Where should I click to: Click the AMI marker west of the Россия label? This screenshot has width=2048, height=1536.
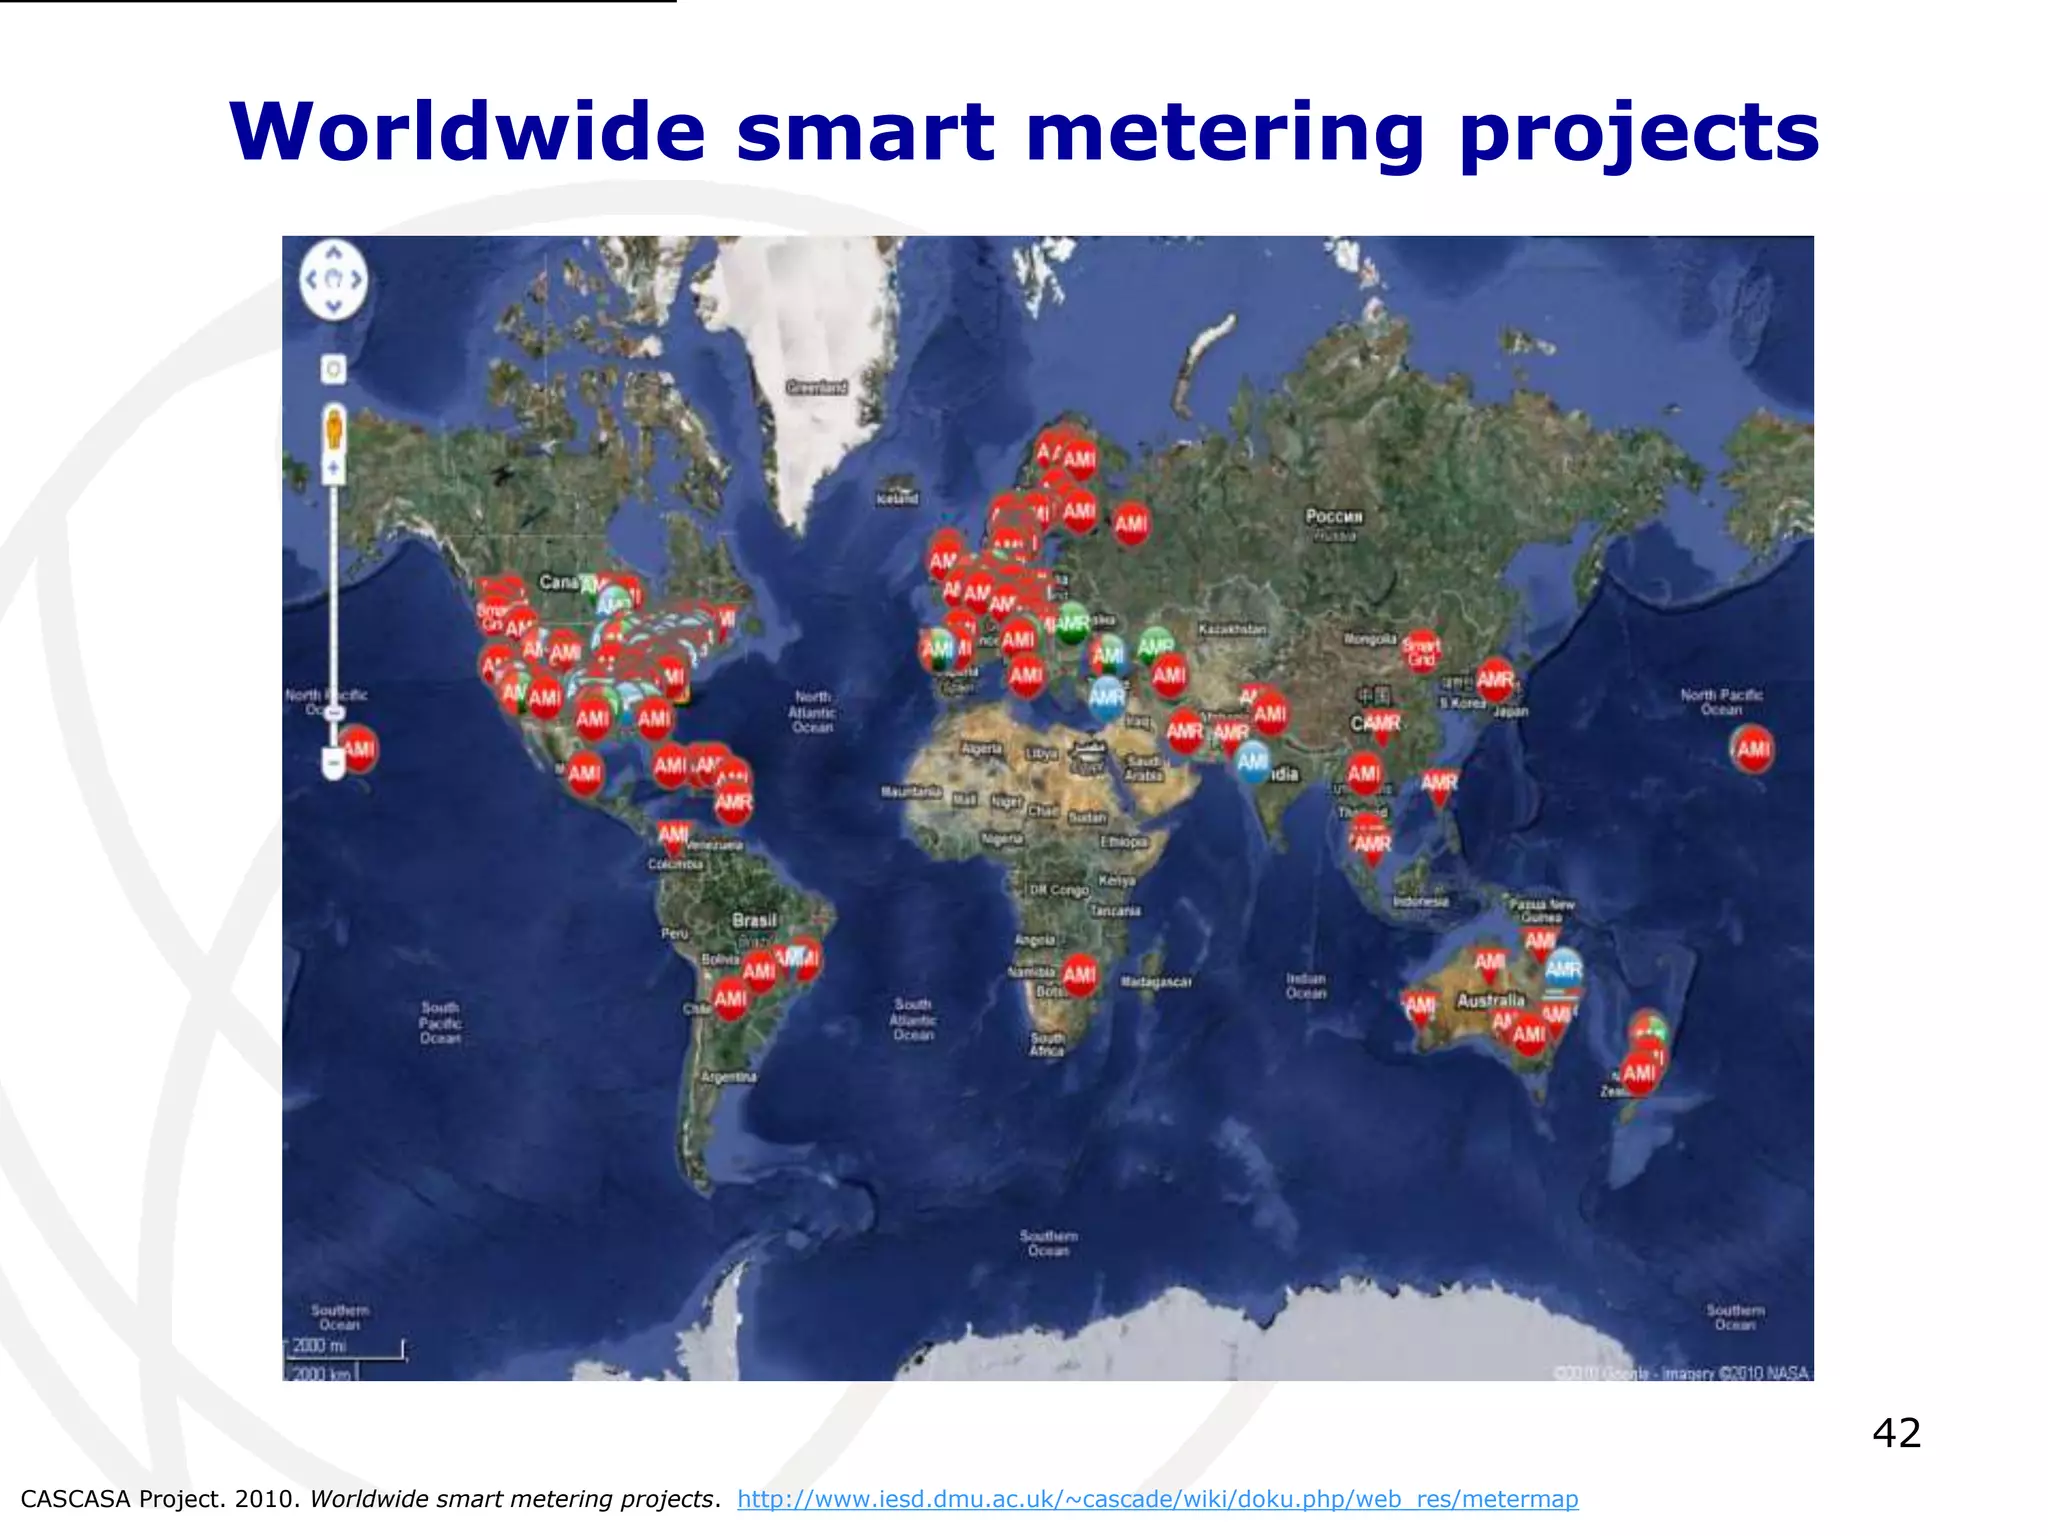pyautogui.click(x=1131, y=524)
